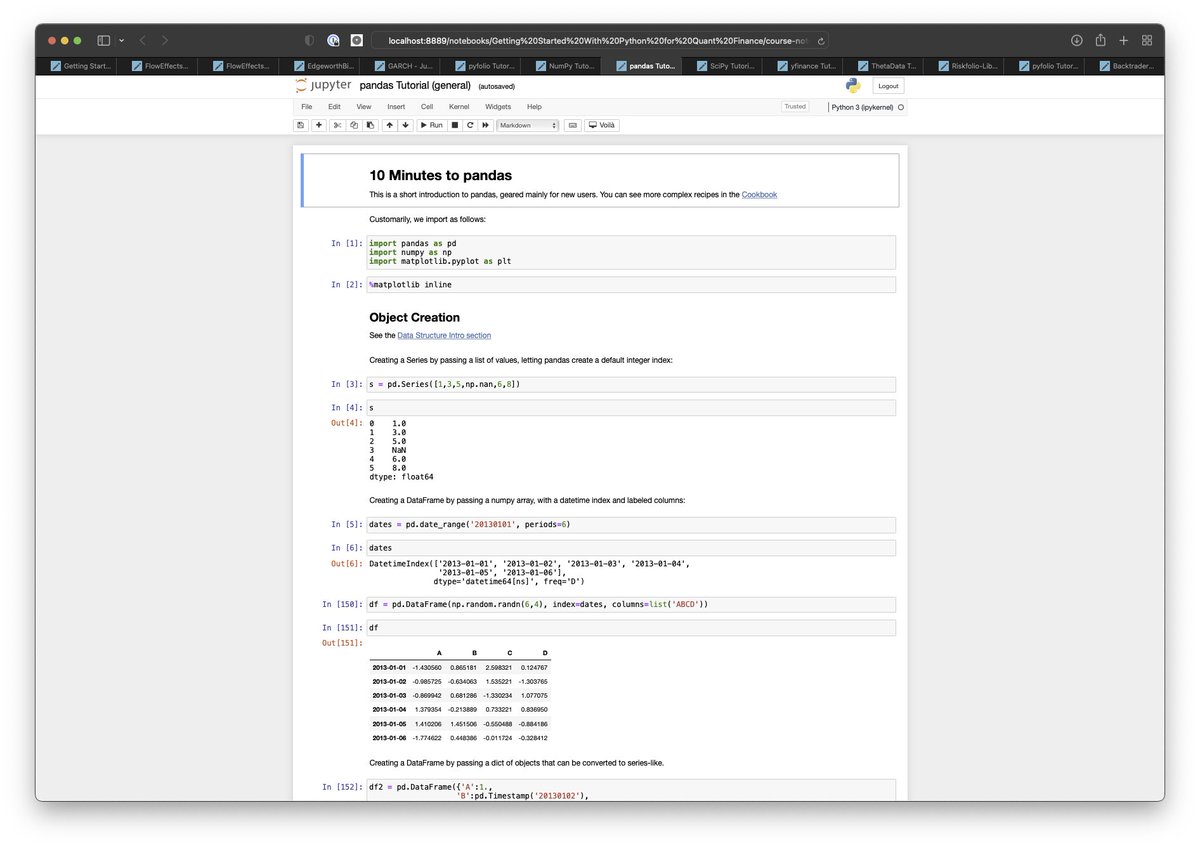Viewport: 1200px width, 848px height.
Task: Show Safari tab overview
Action: [1147, 40]
